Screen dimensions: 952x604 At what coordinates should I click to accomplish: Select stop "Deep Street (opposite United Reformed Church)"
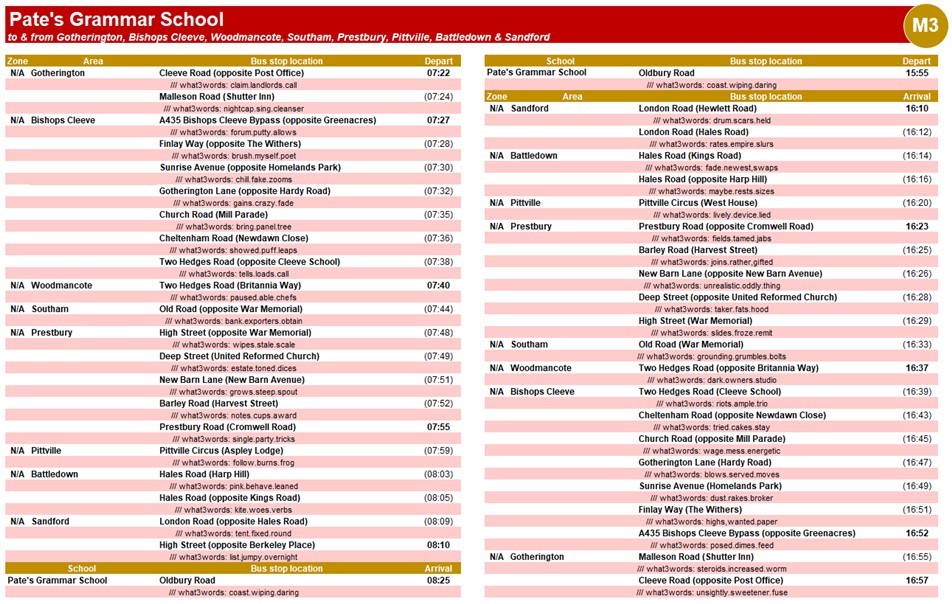pos(738,298)
